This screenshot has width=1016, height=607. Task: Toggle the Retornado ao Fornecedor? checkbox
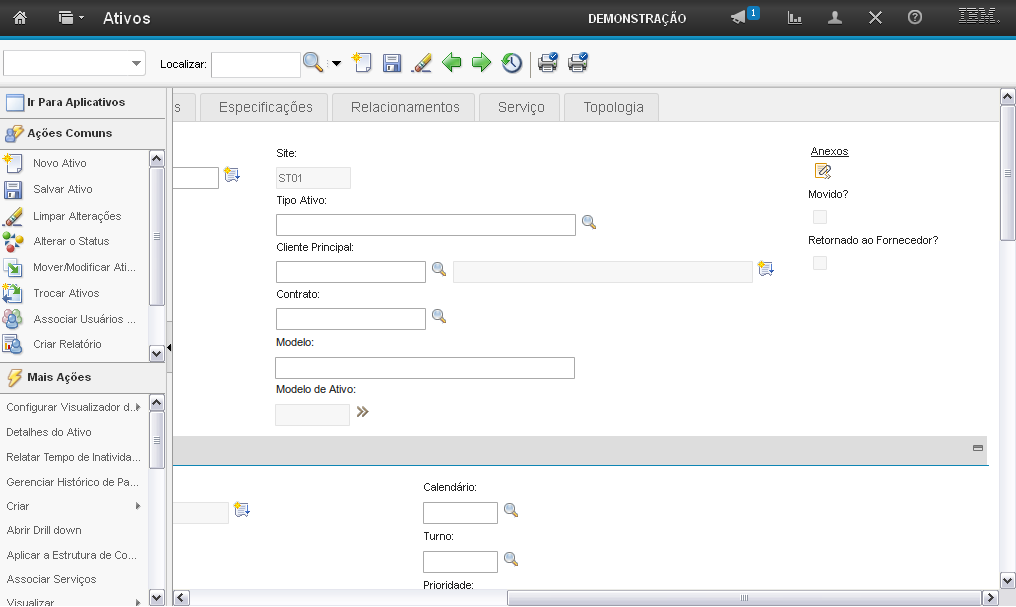(x=820, y=263)
